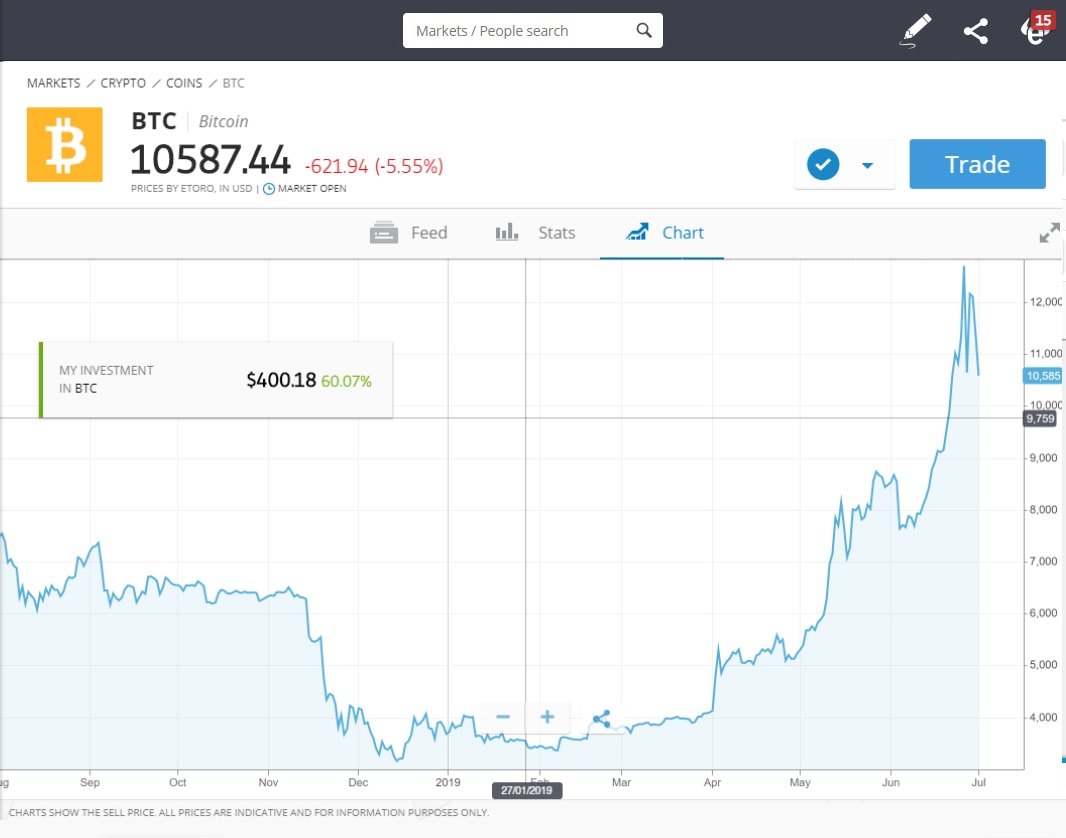The width and height of the screenshot is (1066, 838).
Task: Click the 8,000 price axis label
Action: click(1044, 510)
